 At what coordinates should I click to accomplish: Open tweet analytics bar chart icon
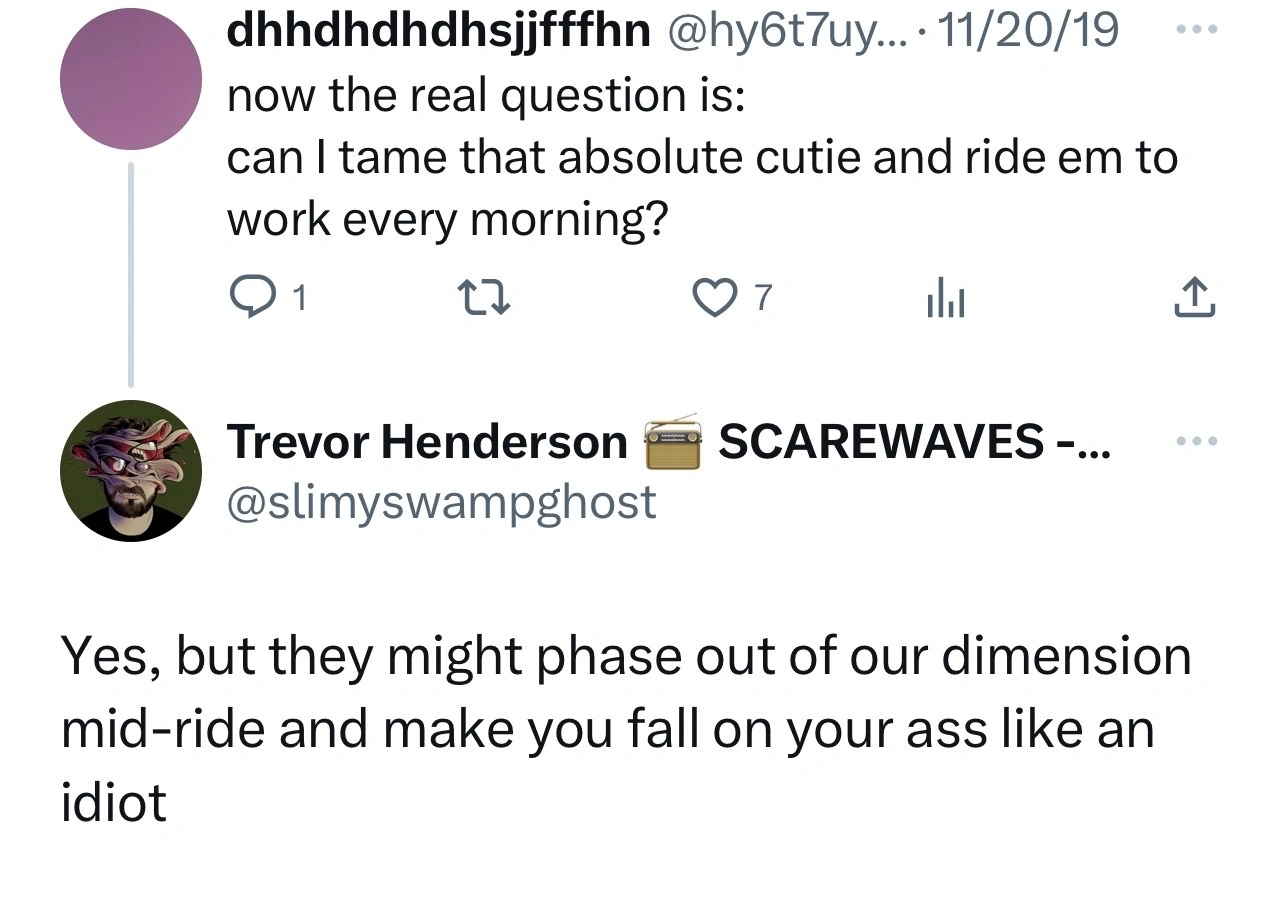click(x=944, y=296)
